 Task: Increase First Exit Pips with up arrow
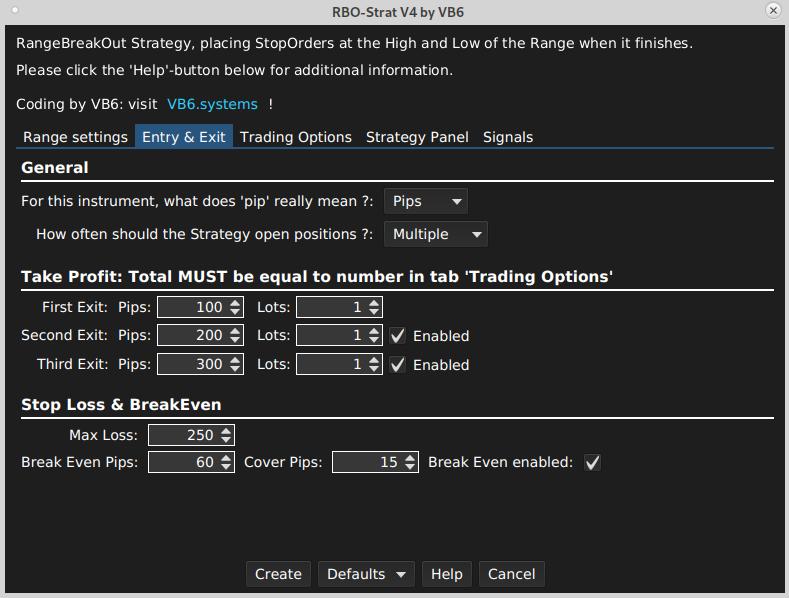[235, 302]
